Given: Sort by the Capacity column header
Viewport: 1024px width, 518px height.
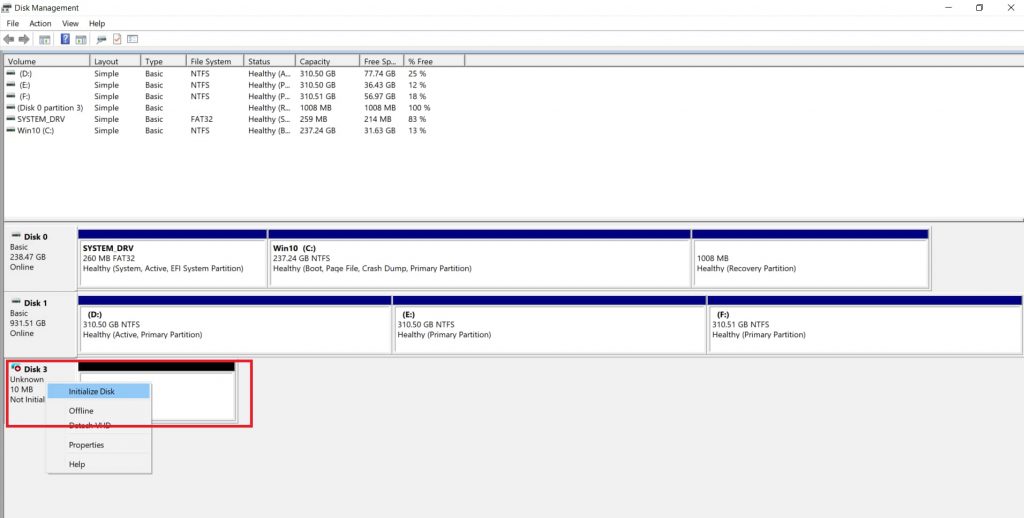Looking at the screenshot, I should point(327,61).
